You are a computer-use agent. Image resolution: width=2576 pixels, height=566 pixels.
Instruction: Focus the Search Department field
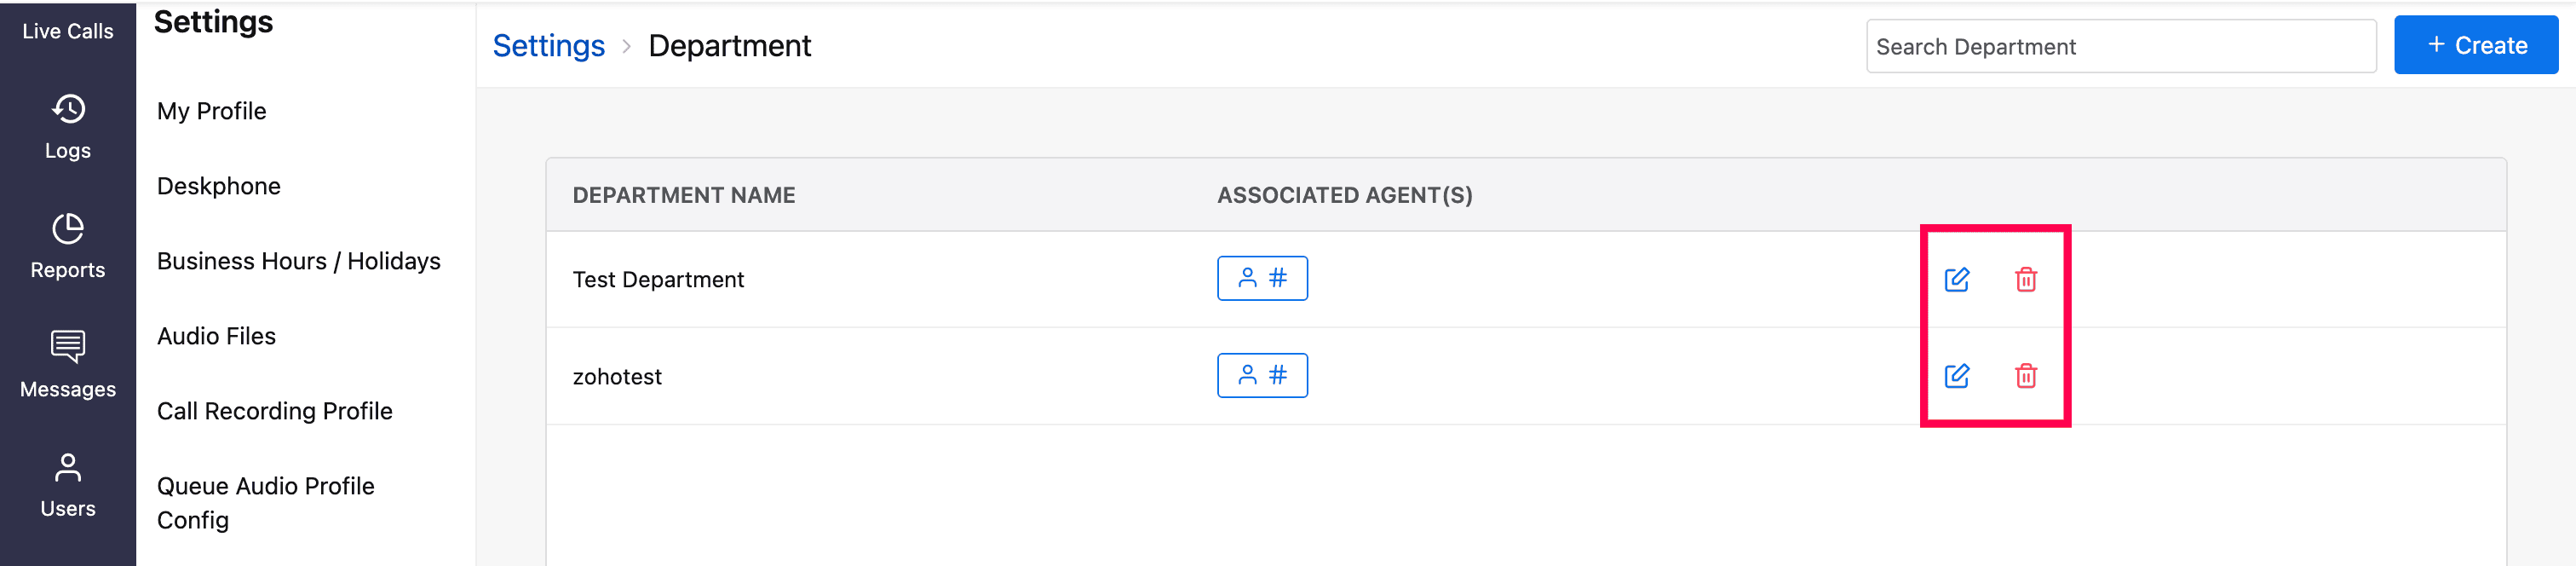click(2120, 46)
